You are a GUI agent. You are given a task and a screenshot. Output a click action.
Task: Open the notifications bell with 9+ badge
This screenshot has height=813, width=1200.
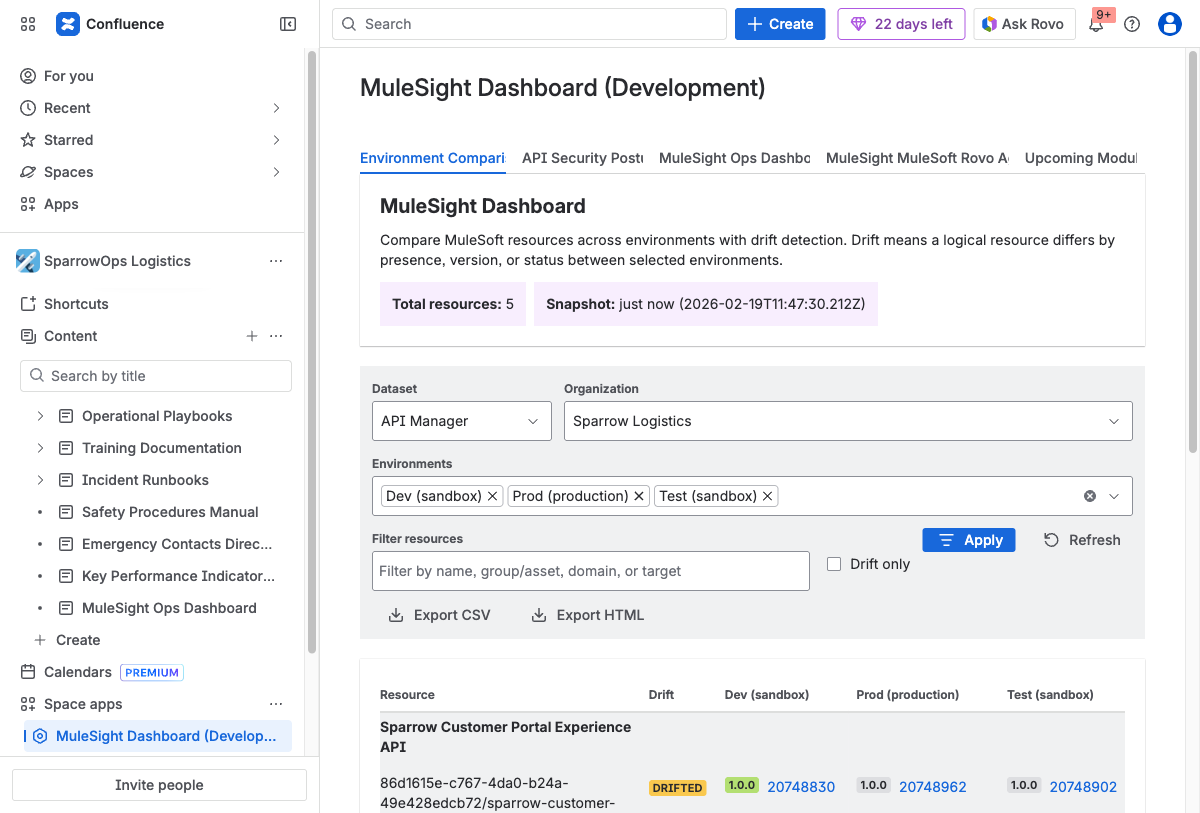(x=1097, y=23)
